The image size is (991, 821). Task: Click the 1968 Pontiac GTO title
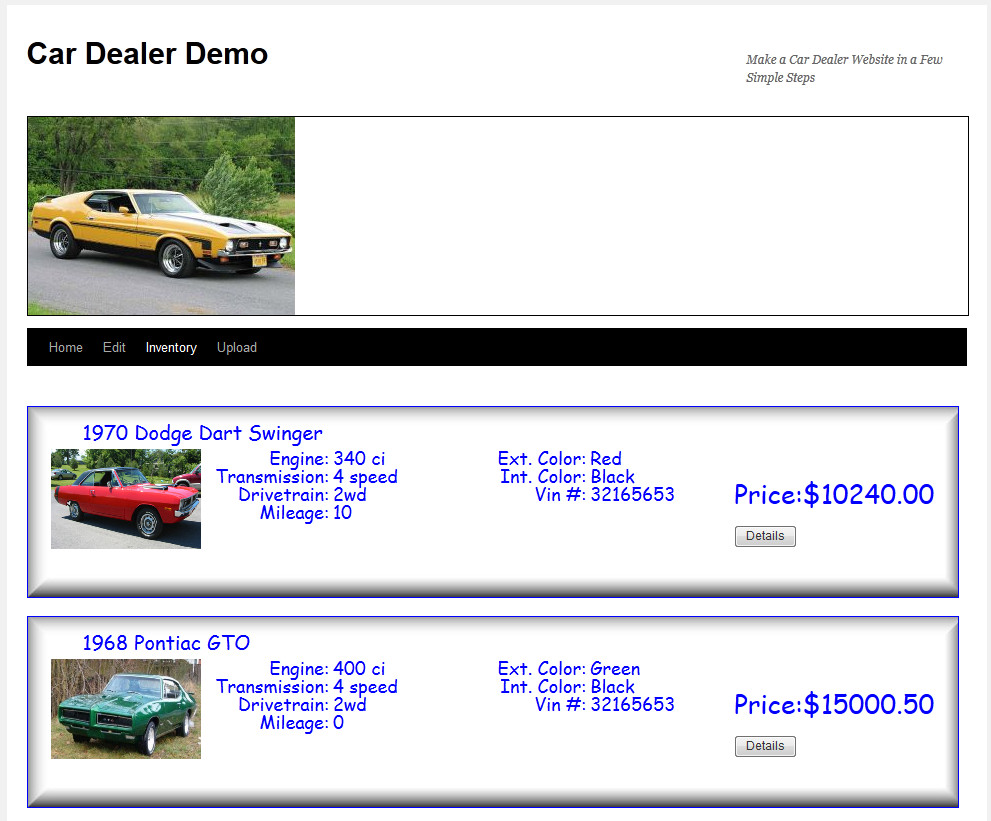coord(166,643)
